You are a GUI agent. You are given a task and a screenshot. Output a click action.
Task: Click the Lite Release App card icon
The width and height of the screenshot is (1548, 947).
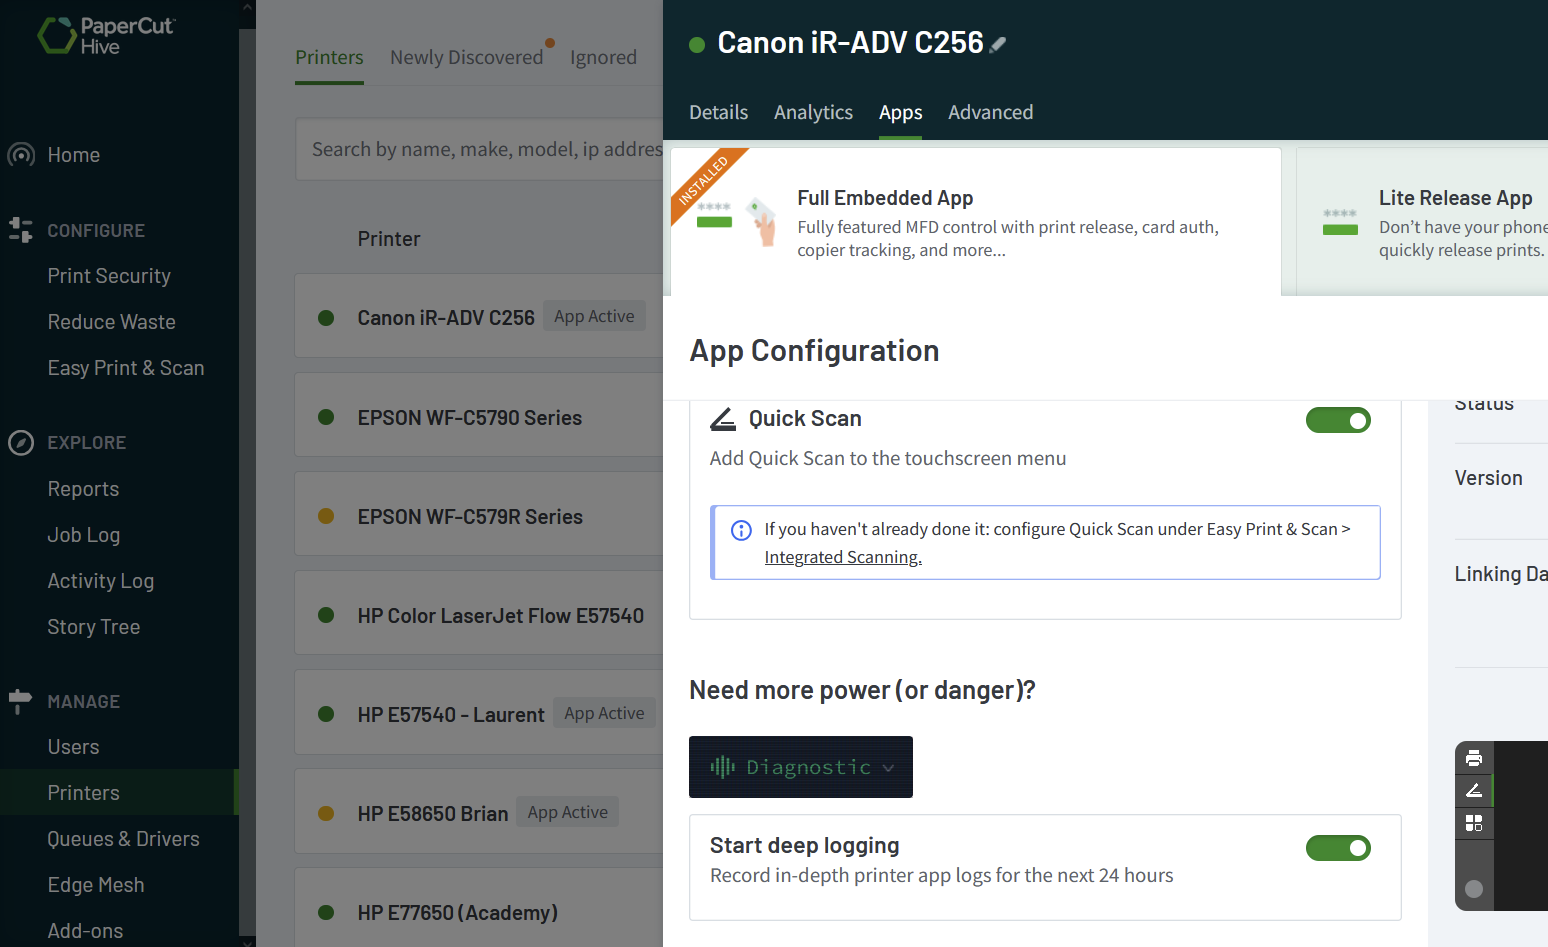(1340, 221)
